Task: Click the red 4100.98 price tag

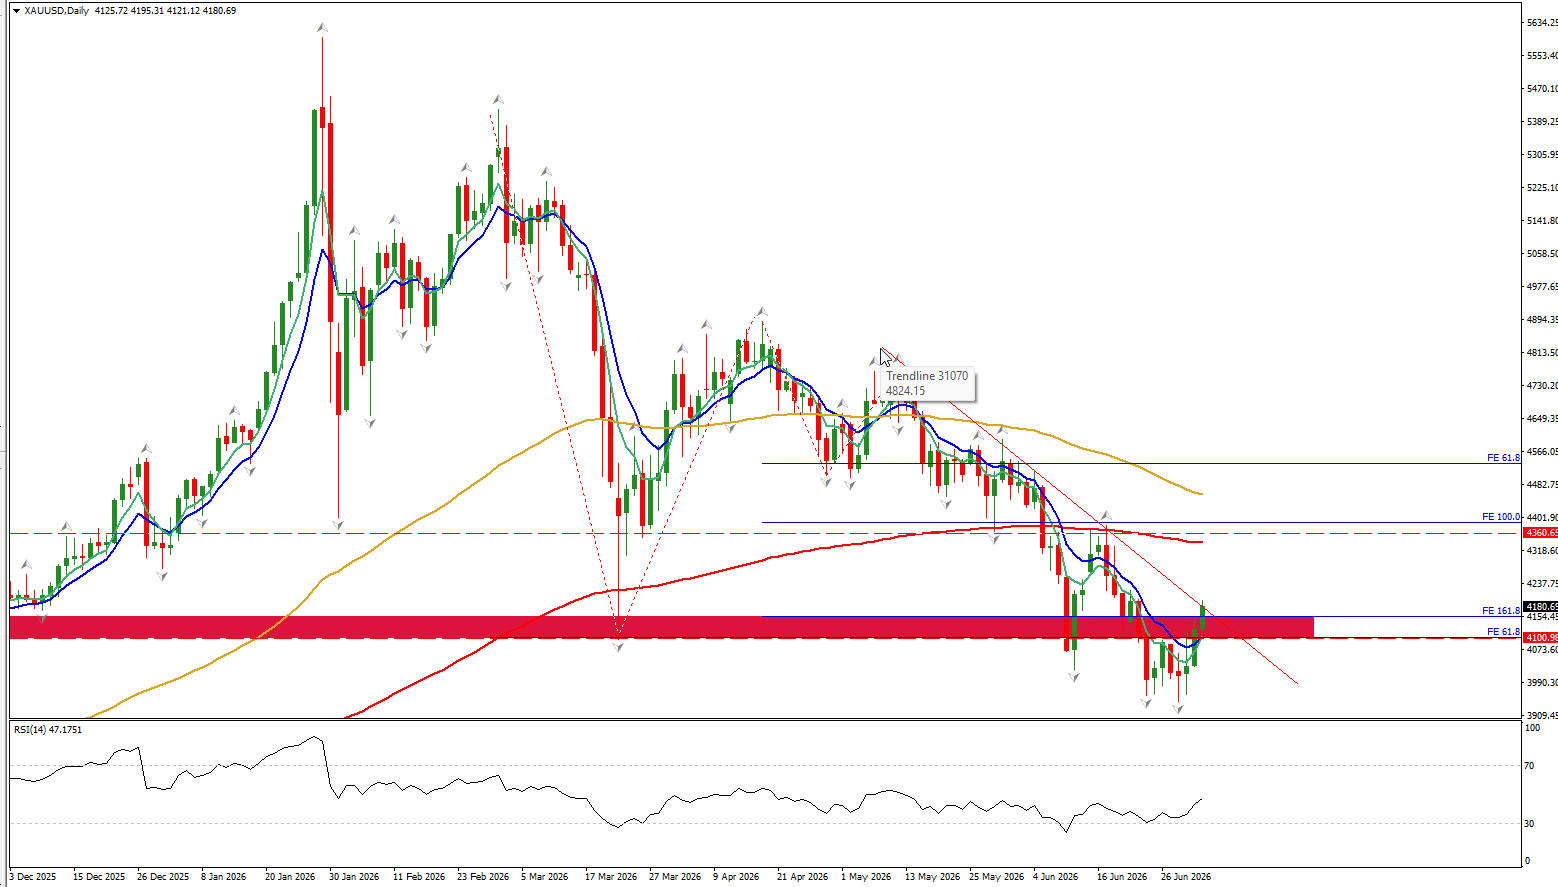Action: (x=1540, y=638)
